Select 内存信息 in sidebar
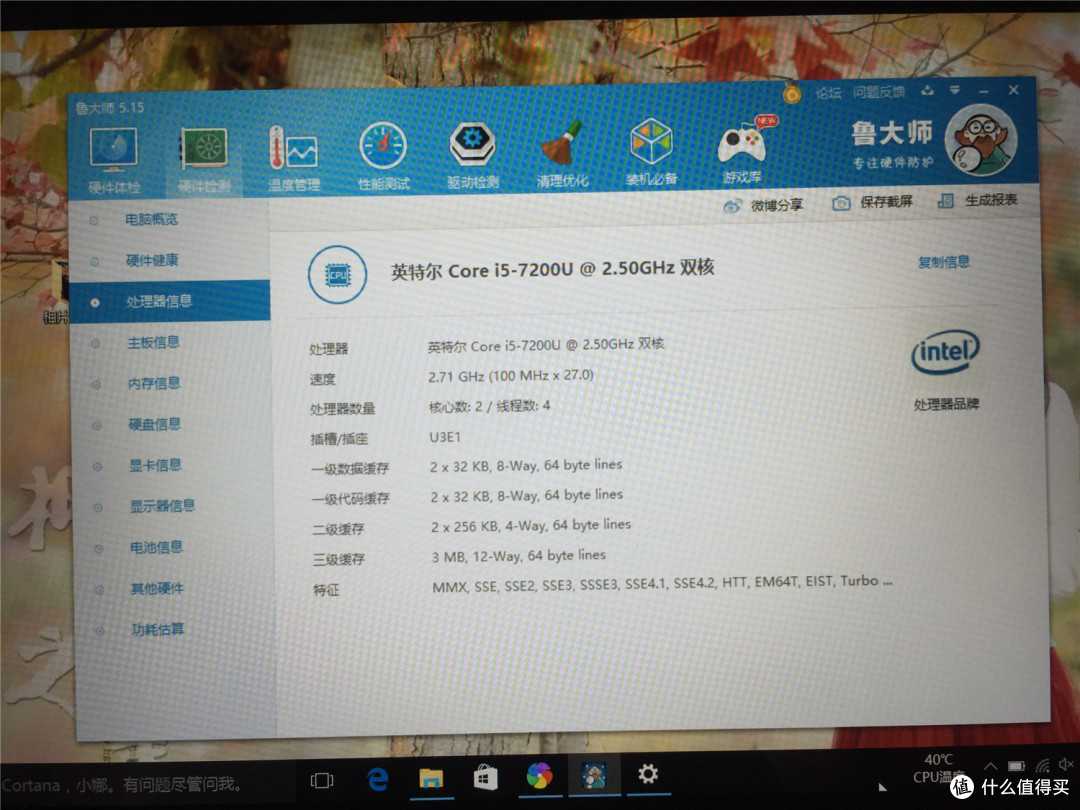 154,383
